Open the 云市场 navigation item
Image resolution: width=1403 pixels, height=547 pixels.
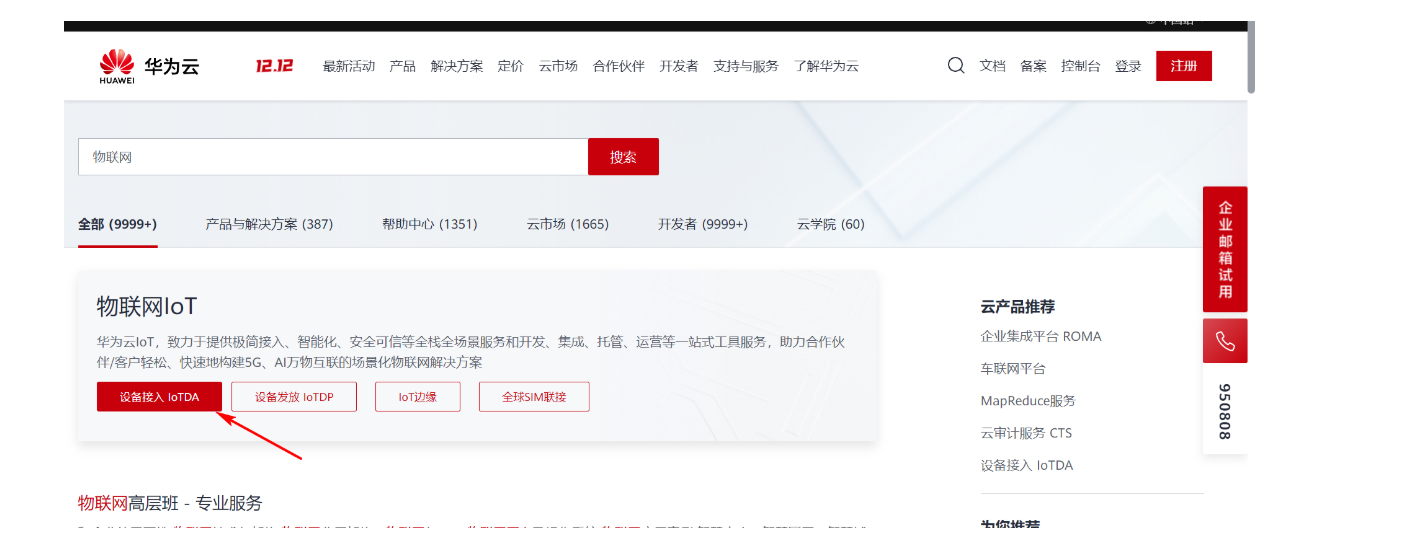[x=558, y=66]
